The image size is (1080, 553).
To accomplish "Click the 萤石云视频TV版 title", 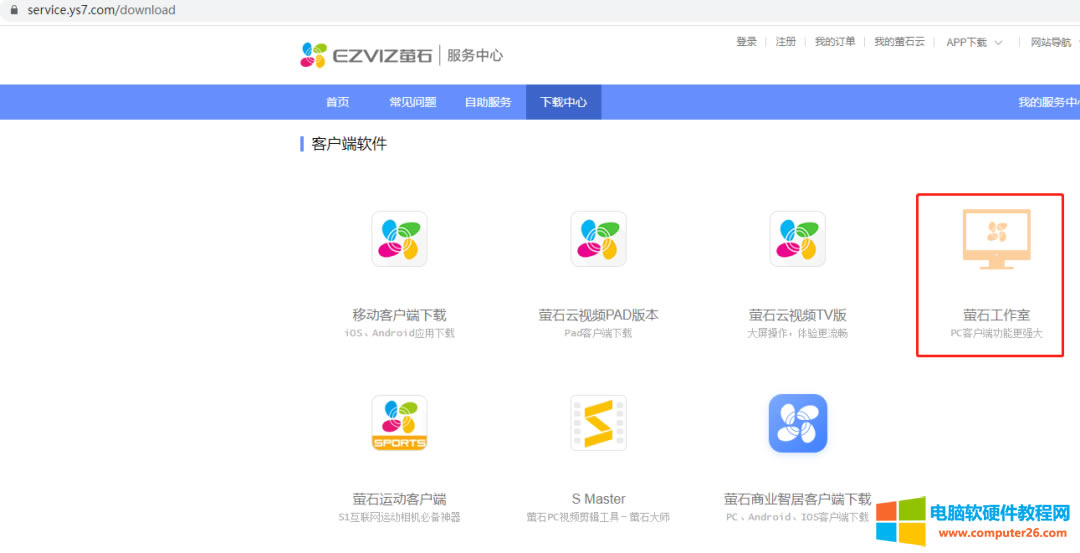I will [x=798, y=315].
